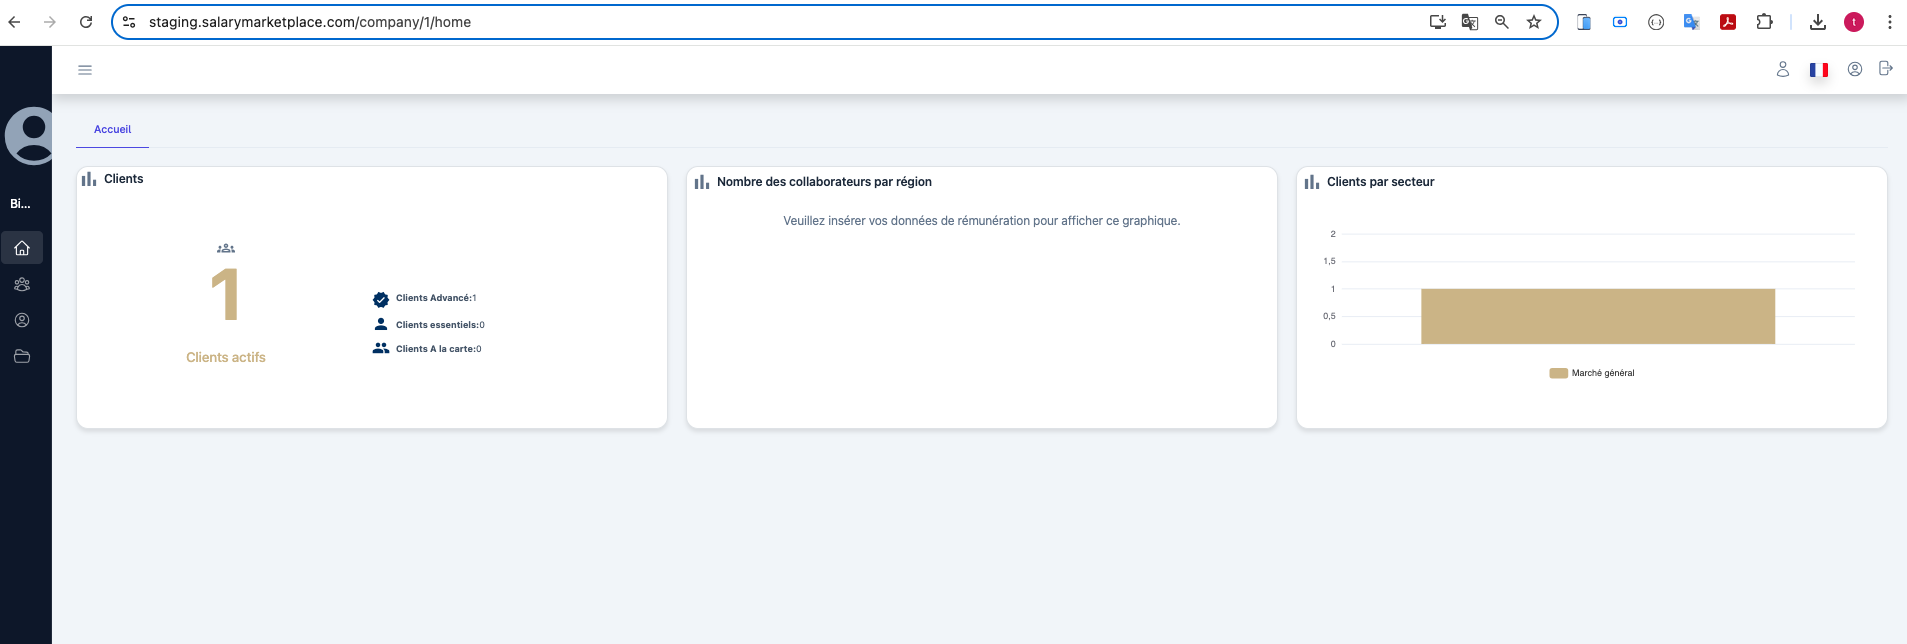Click the logout icon in header
Viewport: 1907px width, 644px height.
(1885, 69)
